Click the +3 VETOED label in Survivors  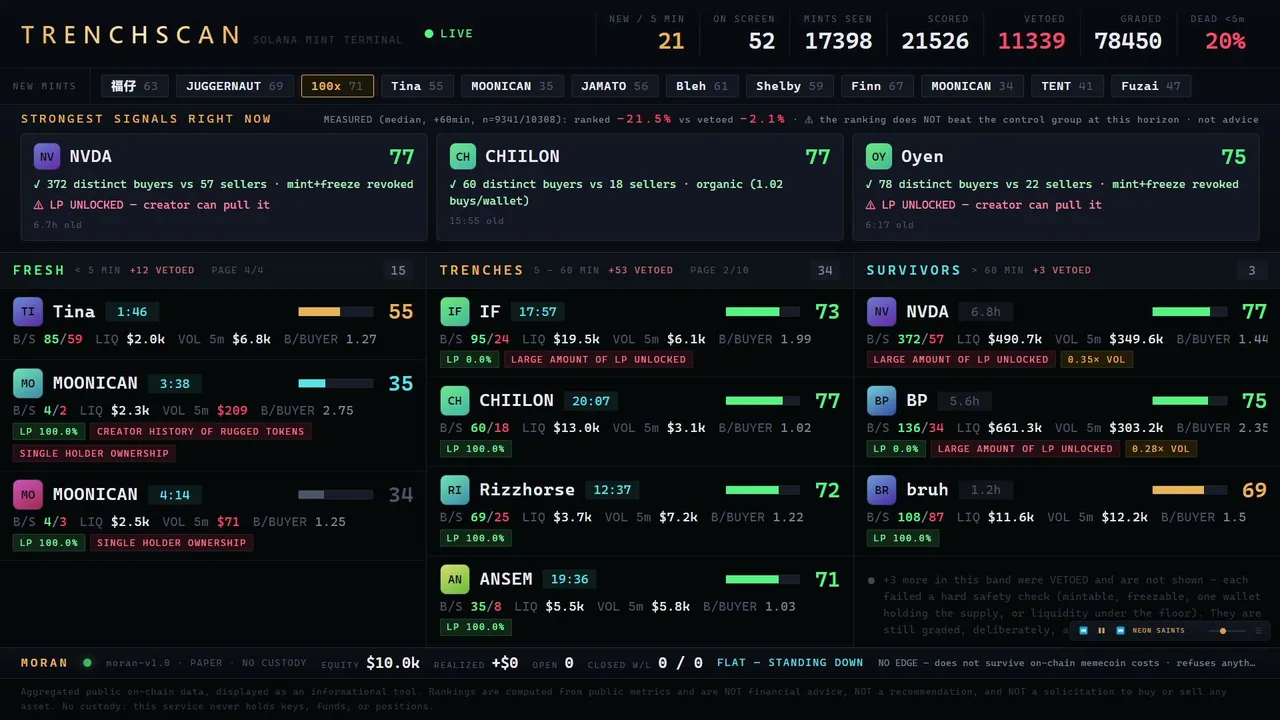pos(1061,270)
